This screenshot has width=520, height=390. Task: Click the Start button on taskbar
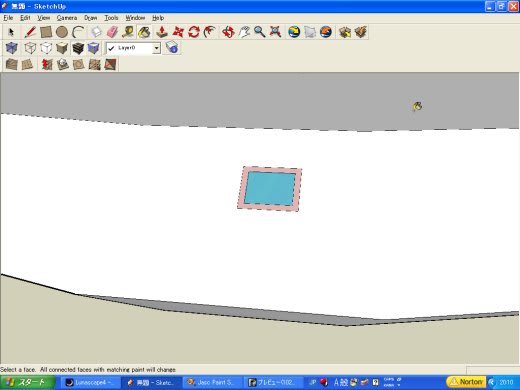click(x=28, y=382)
